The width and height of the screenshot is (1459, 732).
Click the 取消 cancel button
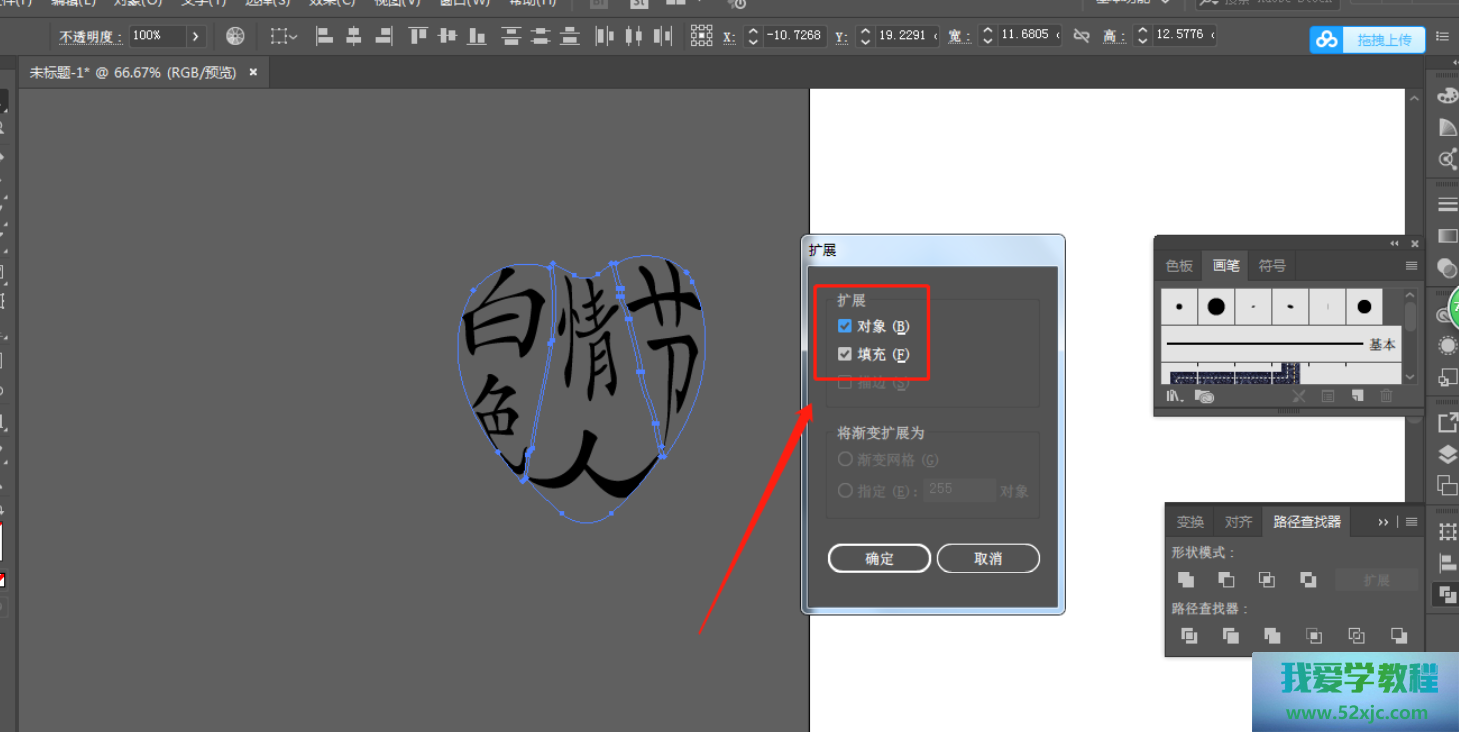pyautogui.click(x=988, y=559)
